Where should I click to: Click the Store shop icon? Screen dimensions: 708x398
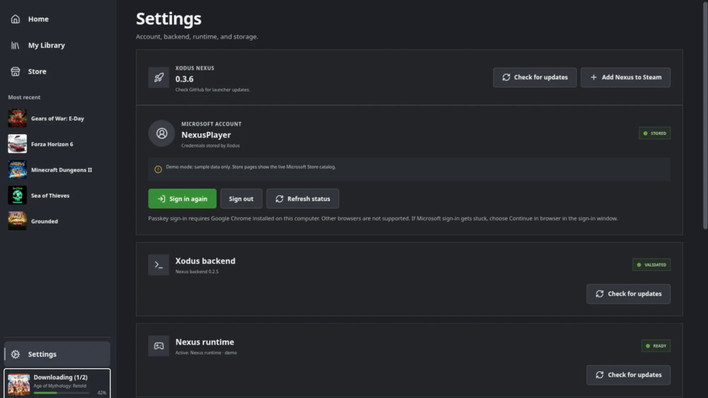pyautogui.click(x=15, y=71)
